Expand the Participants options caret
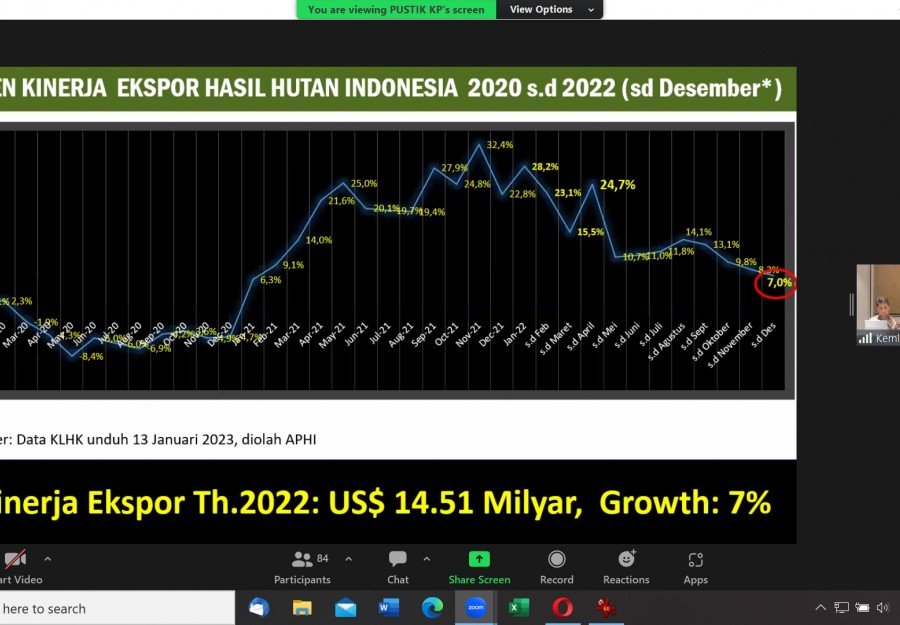Image resolution: width=900 pixels, height=625 pixels. click(348, 559)
